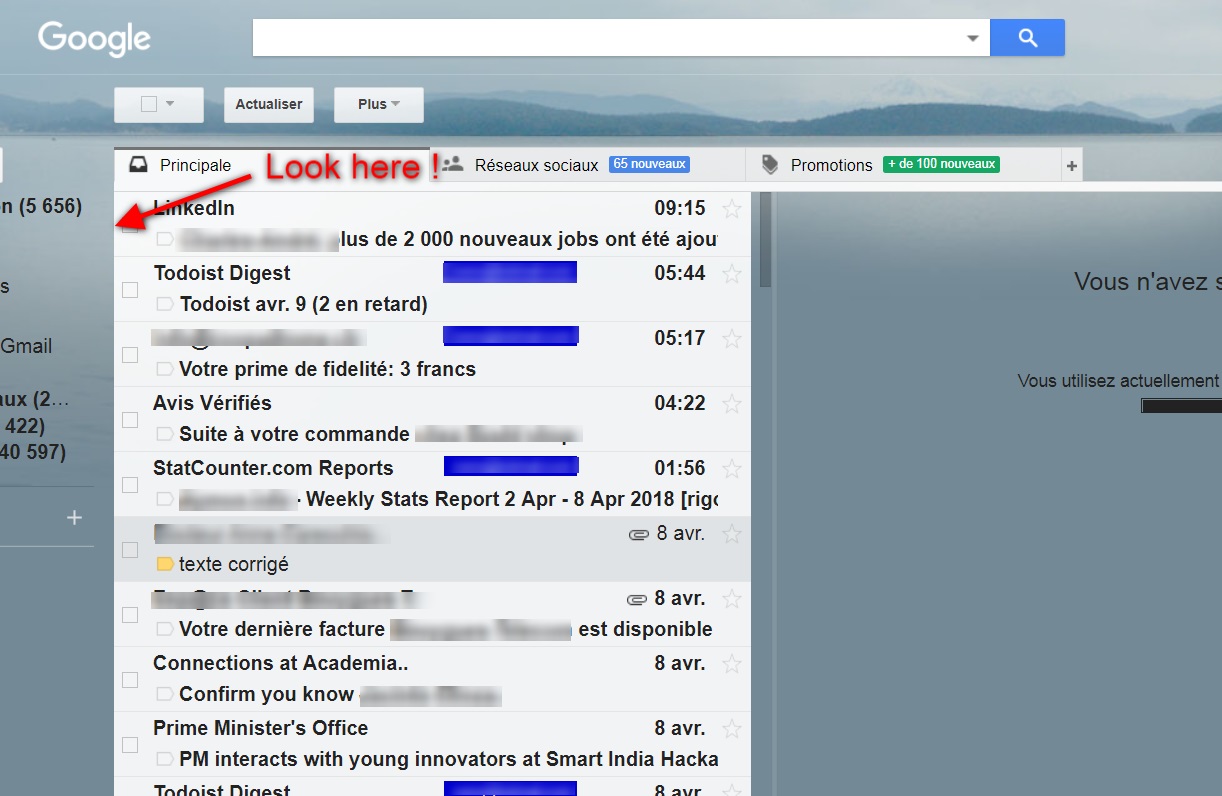Image resolution: width=1222 pixels, height=796 pixels.
Task: Click the Réseaux sociaux people icon
Action: point(452,164)
